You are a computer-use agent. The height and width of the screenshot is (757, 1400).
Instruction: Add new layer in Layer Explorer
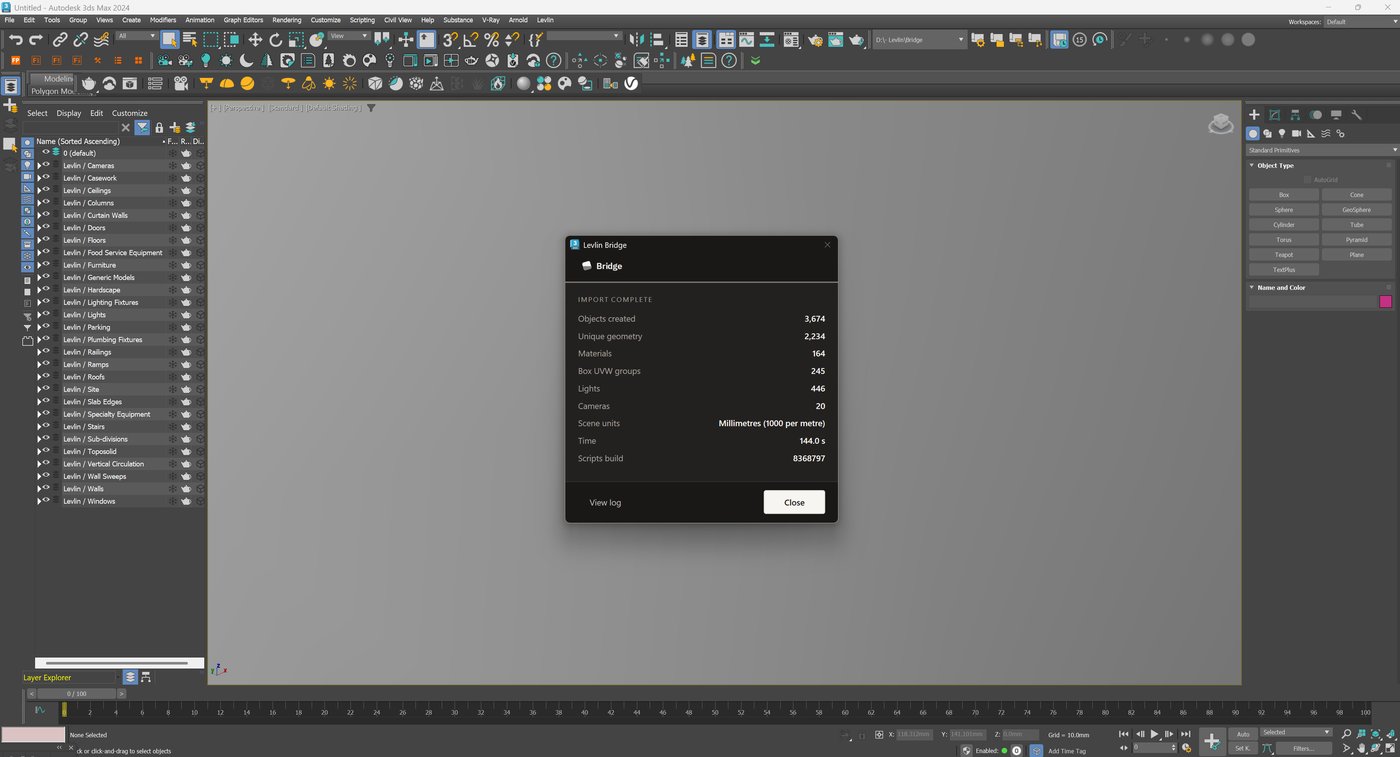point(175,128)
